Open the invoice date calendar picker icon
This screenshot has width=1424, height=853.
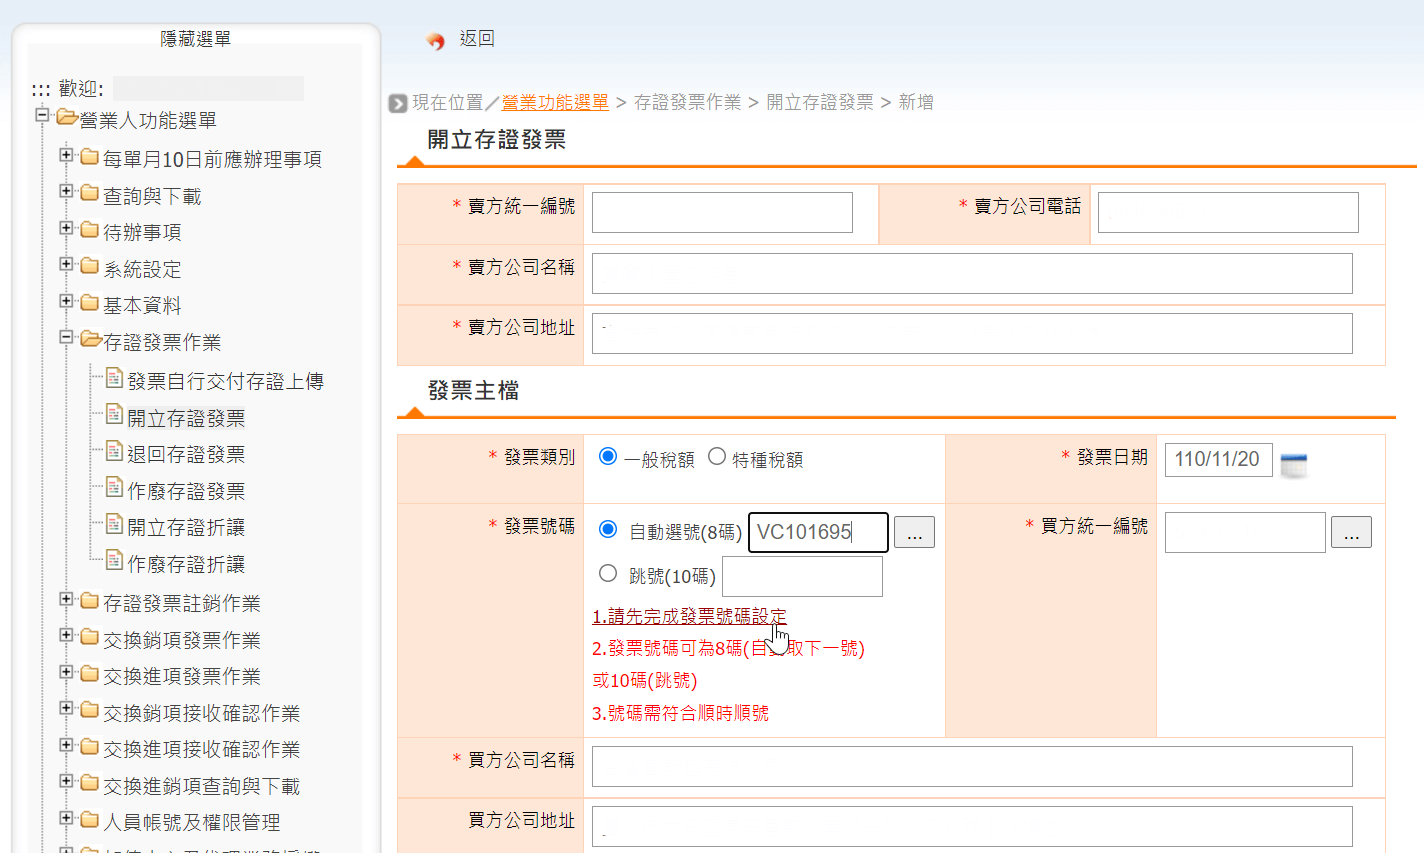click(x=1294, y=464)
